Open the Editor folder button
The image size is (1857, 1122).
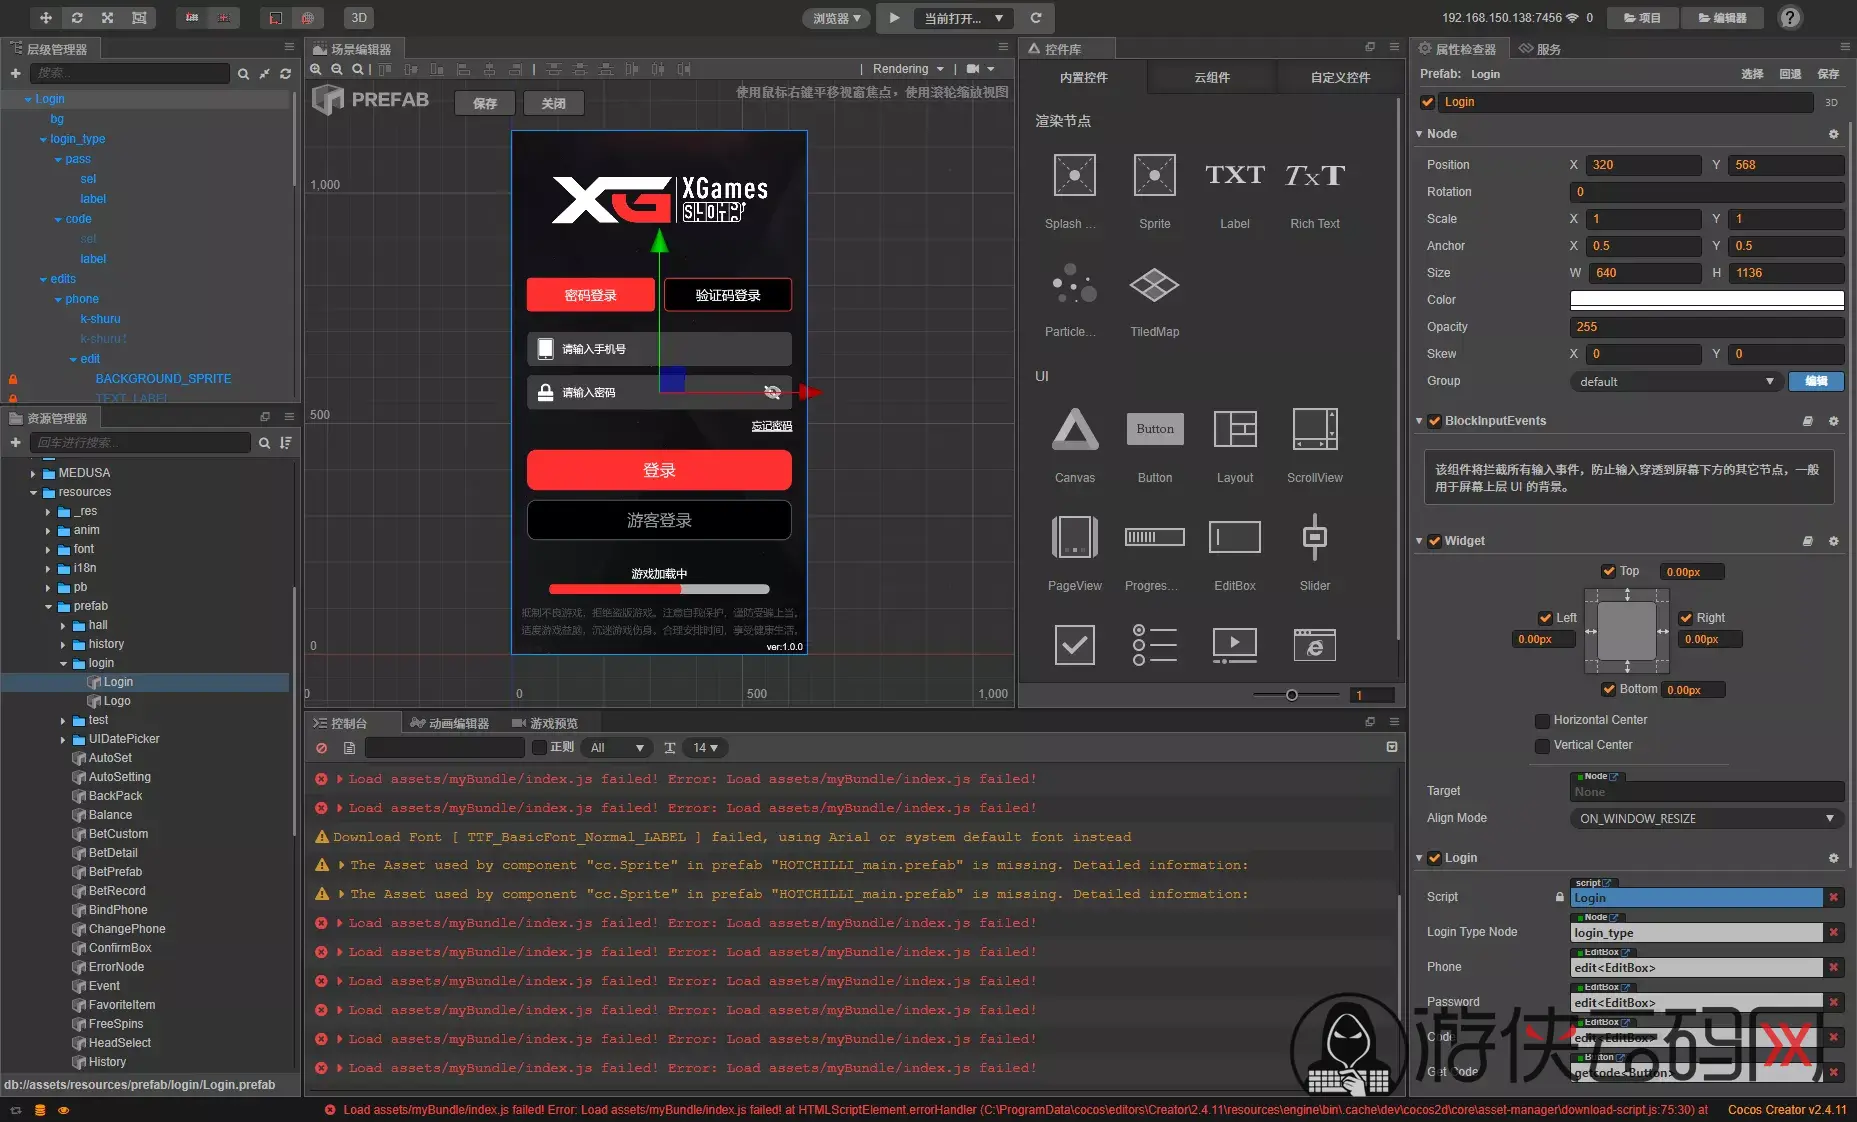click(x=1723, y=18)
